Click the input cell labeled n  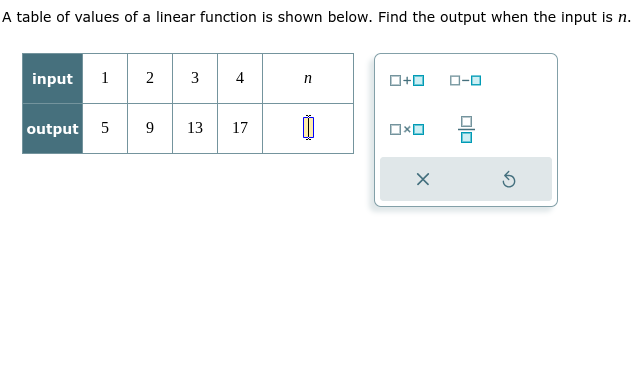[x=308, y=78]
